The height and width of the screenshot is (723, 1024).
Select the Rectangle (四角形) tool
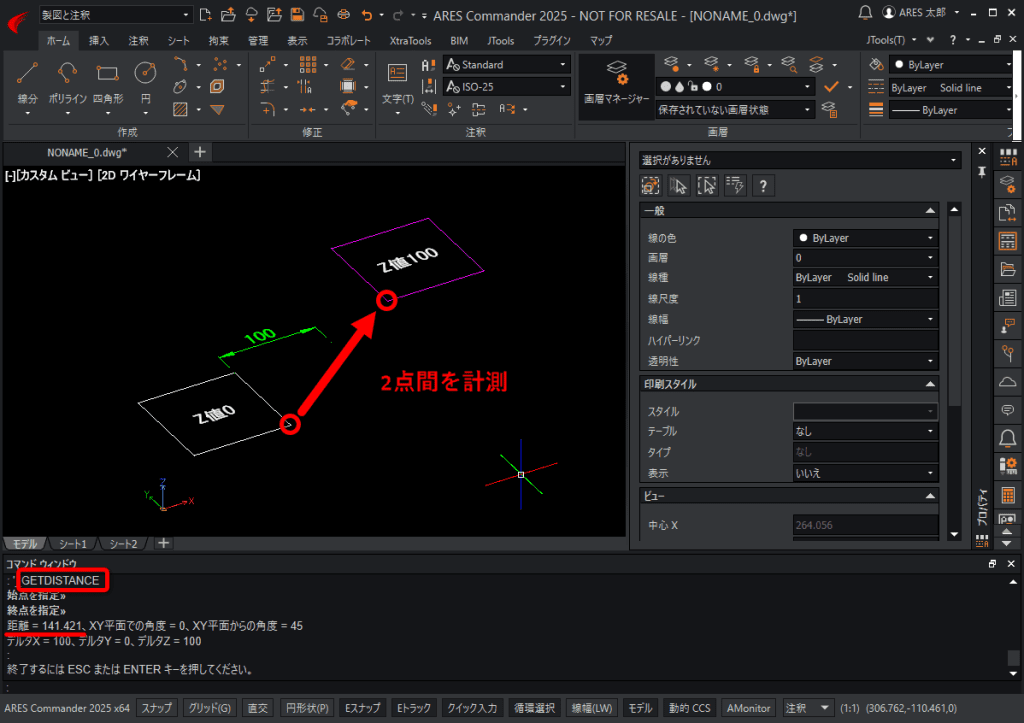[108, 81]
